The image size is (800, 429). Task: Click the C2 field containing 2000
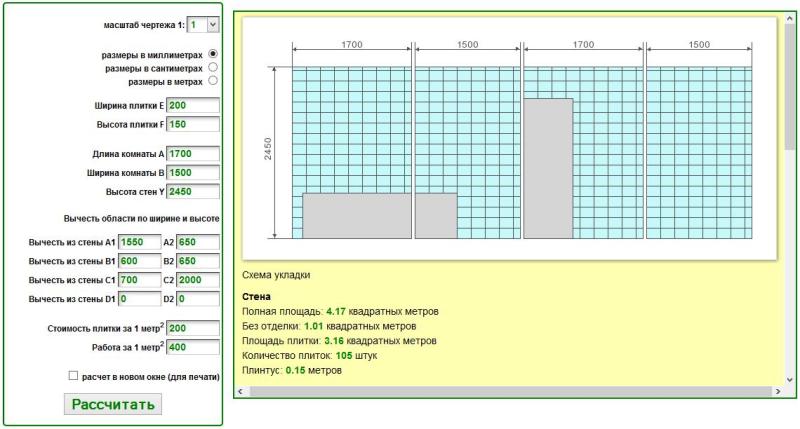click(198, 280)
